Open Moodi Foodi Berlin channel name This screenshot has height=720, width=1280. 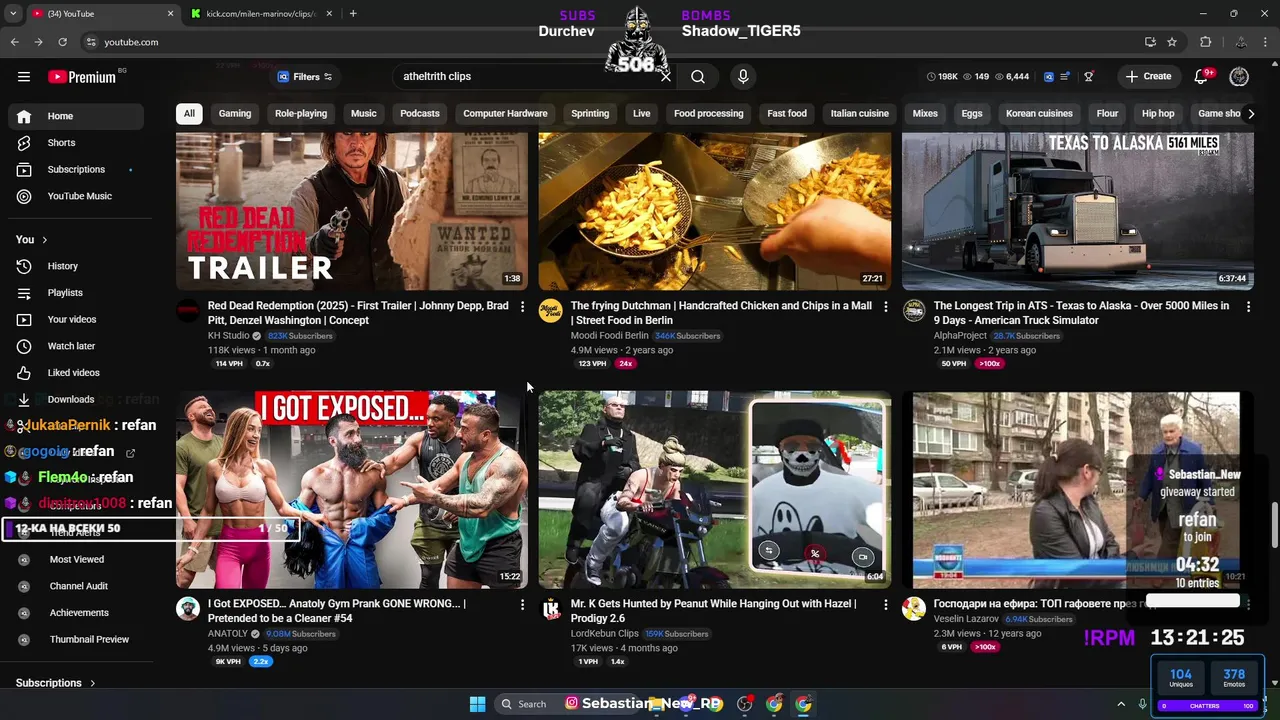click(x=609, y=336)
